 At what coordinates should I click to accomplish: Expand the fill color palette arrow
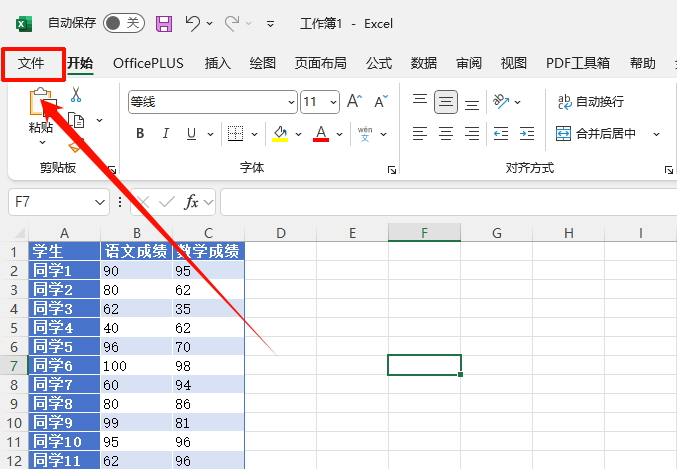coord(298,134)
